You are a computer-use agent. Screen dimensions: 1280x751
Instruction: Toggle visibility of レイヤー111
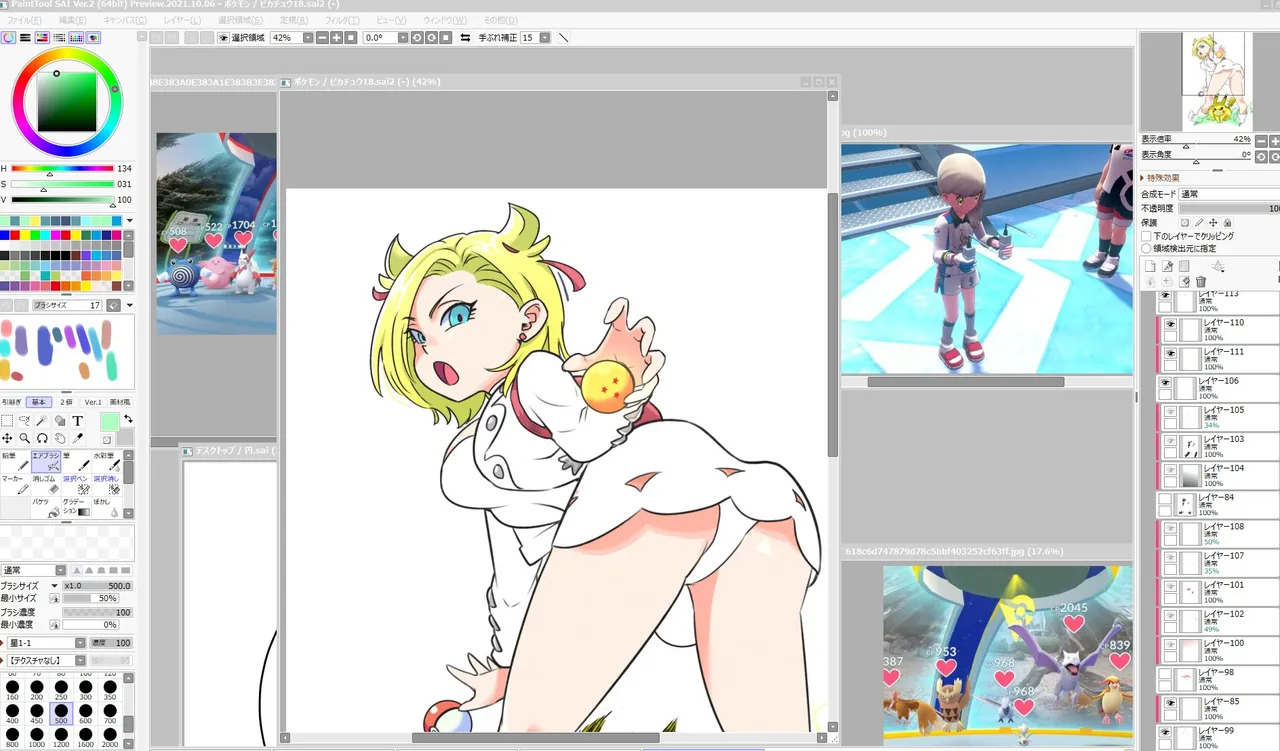[1168, 353]
